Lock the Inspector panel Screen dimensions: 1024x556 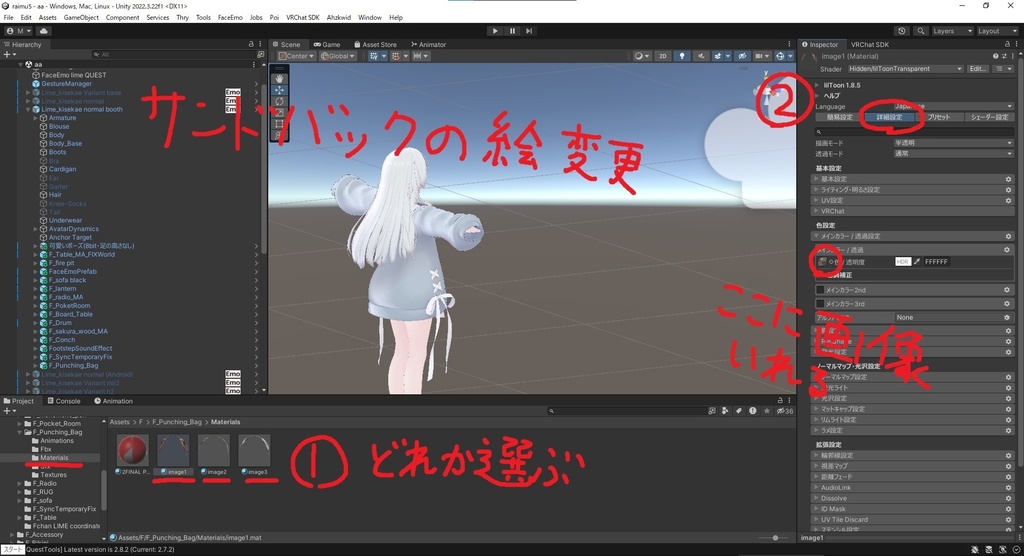pos(1007,44)
